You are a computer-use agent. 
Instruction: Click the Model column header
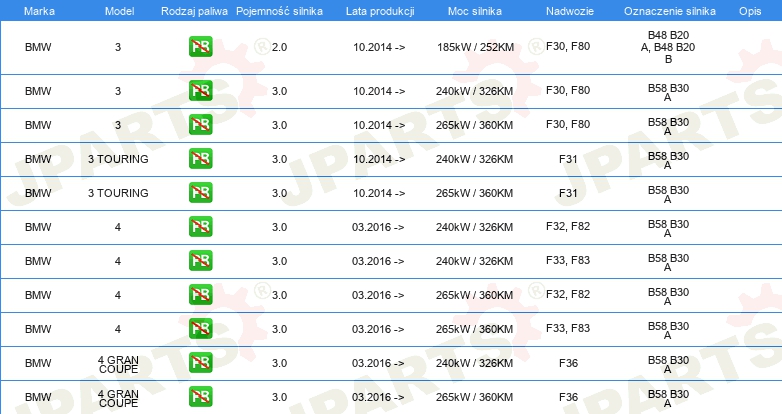tap(119, 11)
